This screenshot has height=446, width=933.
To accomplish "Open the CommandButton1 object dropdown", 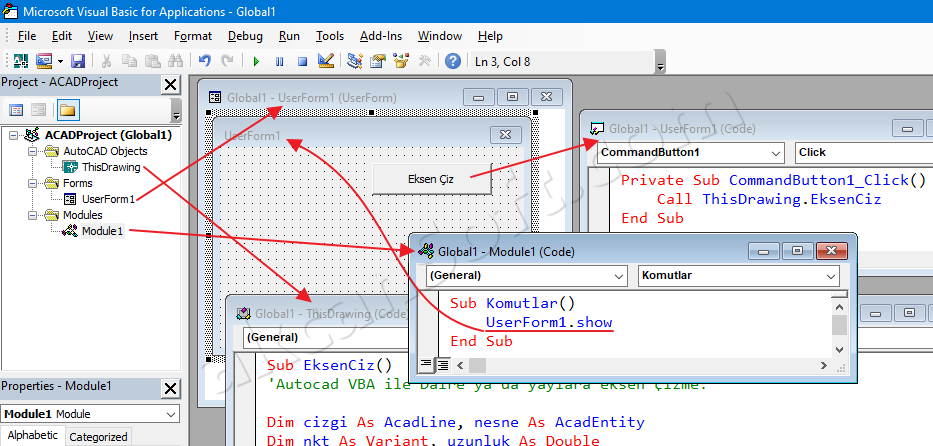I will pyautogui.click(x=777, y=153).
